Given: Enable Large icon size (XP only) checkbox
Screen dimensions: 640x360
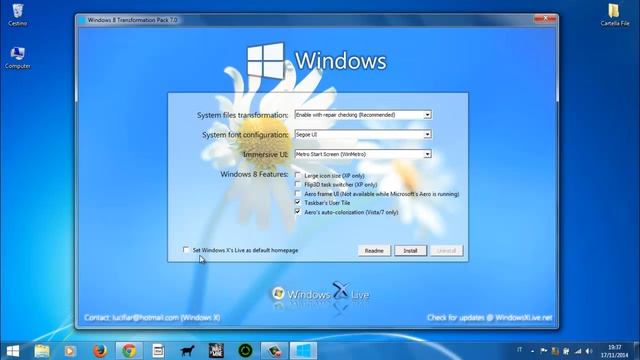Looking at the screenshot, I should click(x=298, y=175).
